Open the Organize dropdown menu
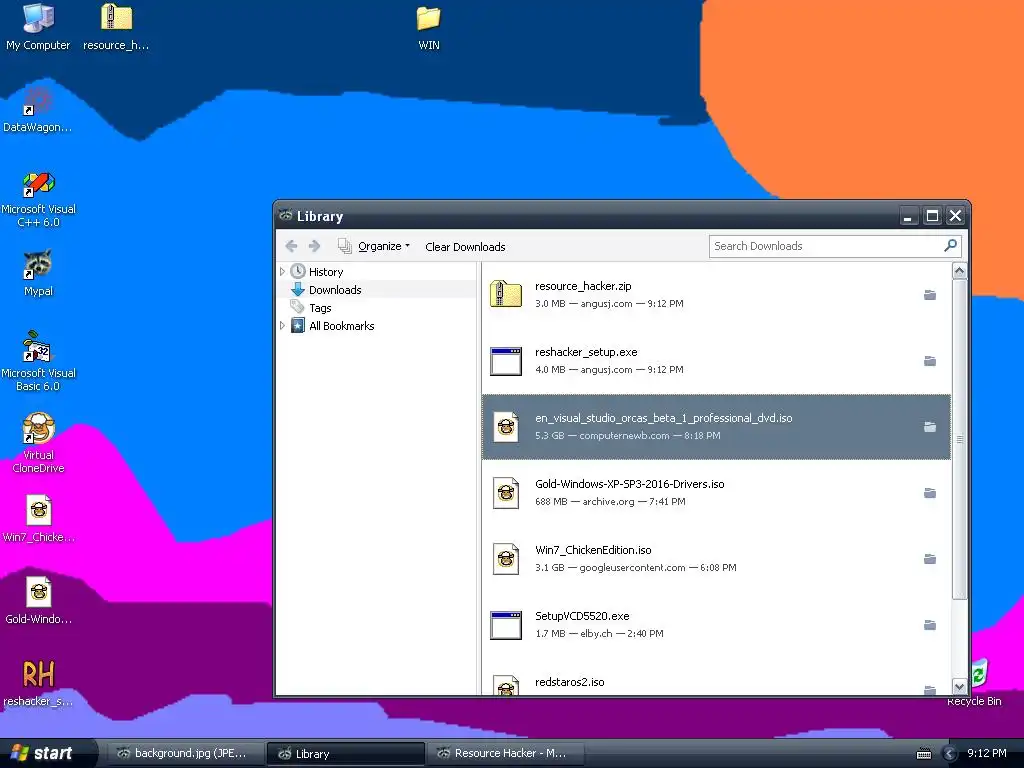Screen dimensions: 1024x768 click(374, 246)
